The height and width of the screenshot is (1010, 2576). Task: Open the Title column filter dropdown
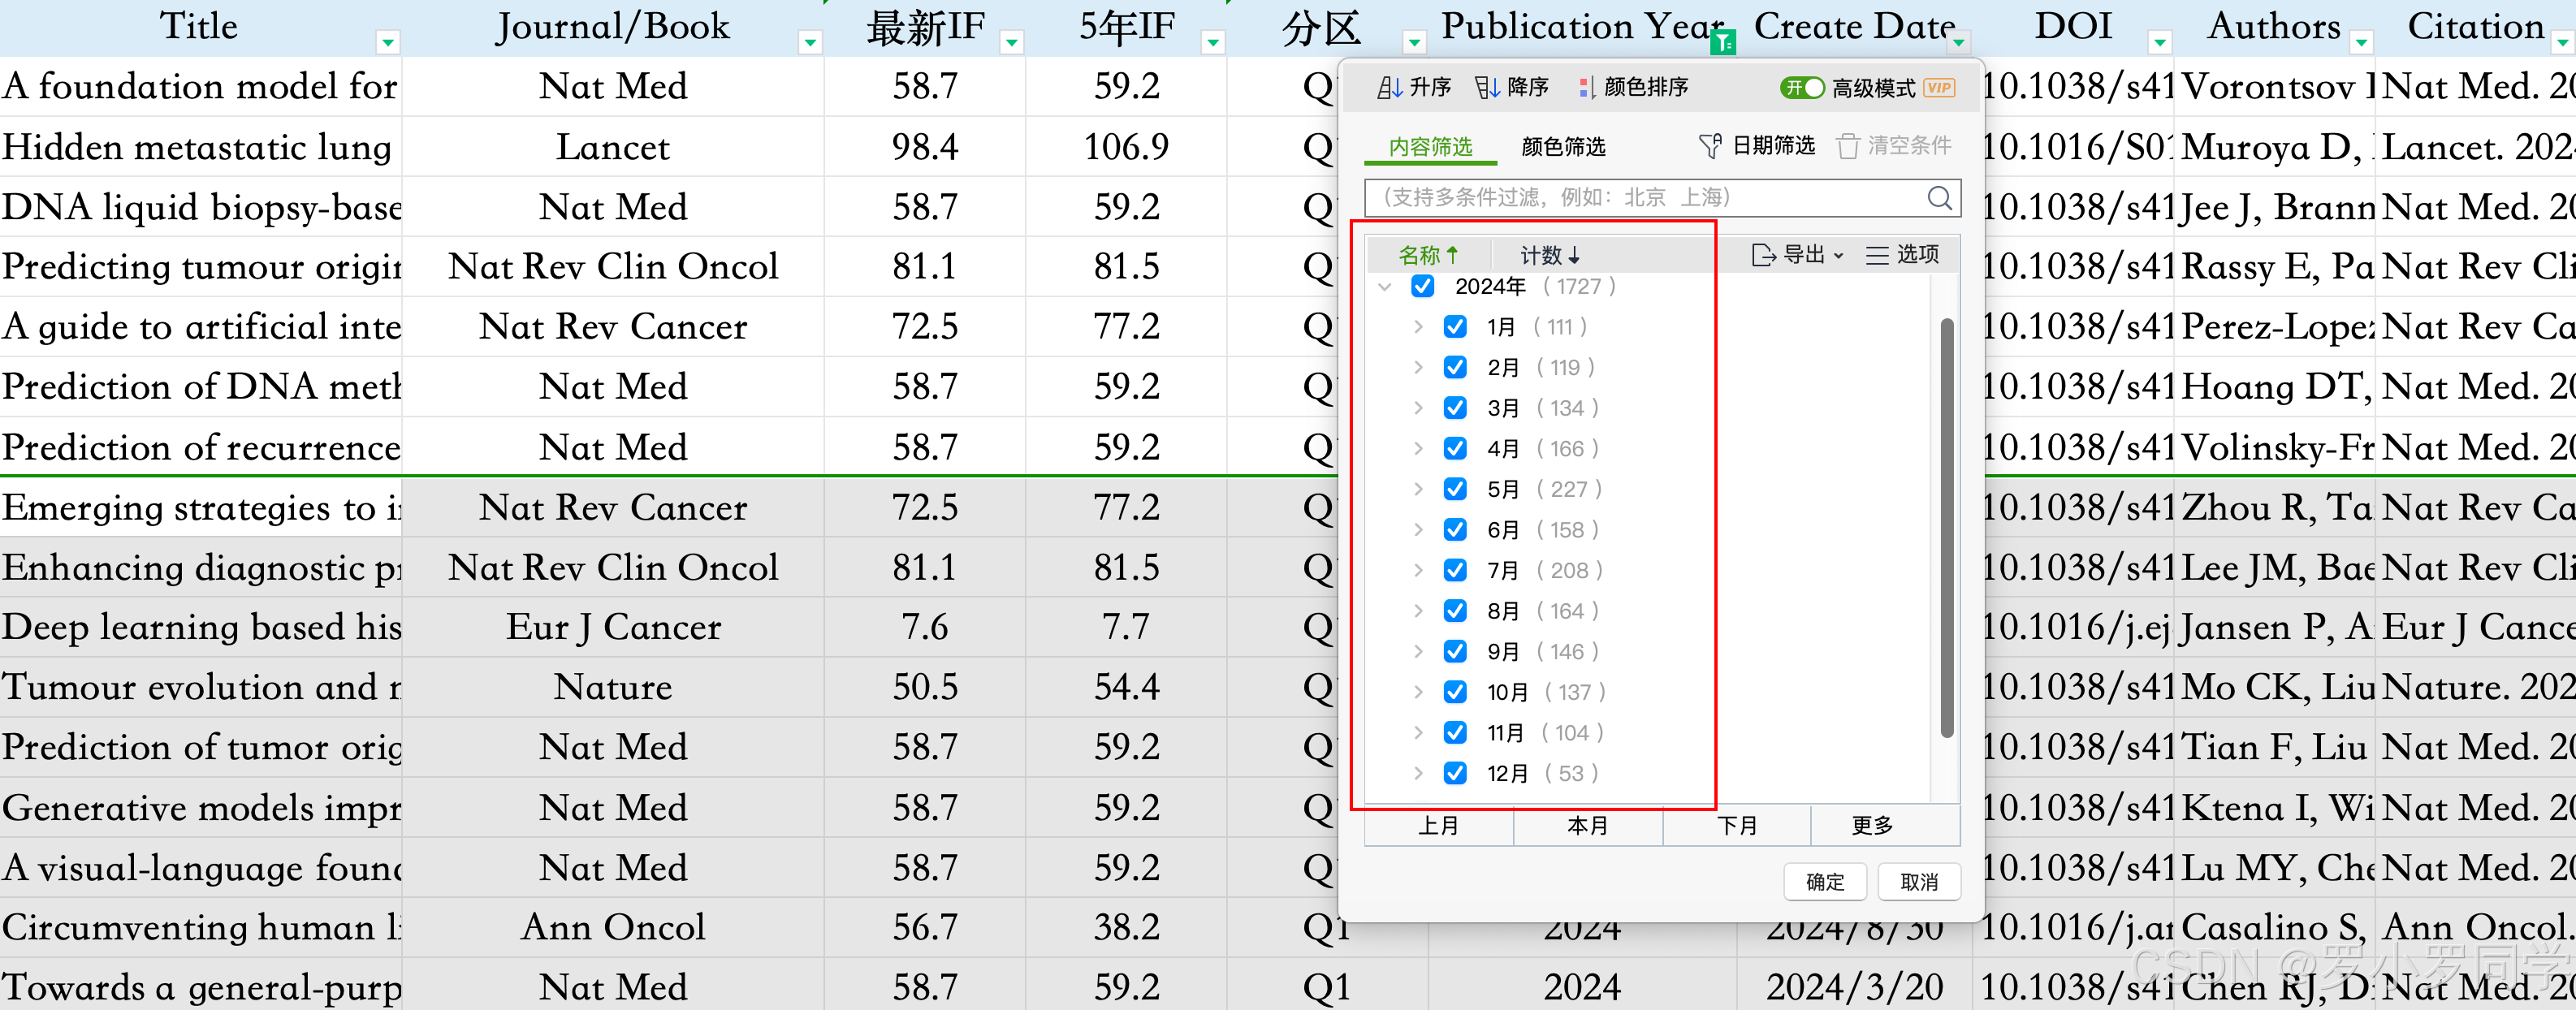coord(387,42)
